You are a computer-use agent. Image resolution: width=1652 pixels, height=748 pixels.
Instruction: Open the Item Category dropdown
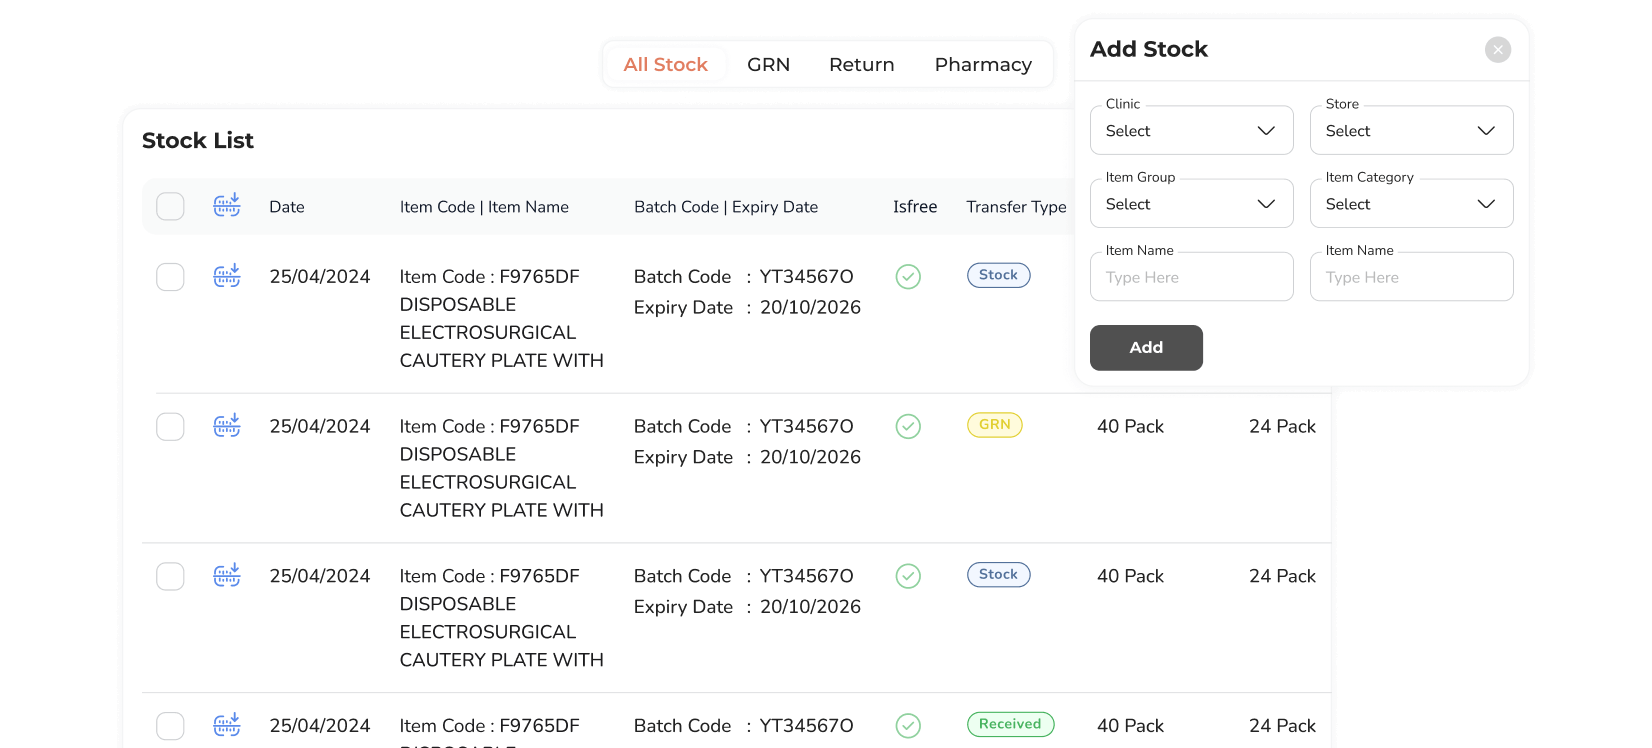click(1411, 204)
